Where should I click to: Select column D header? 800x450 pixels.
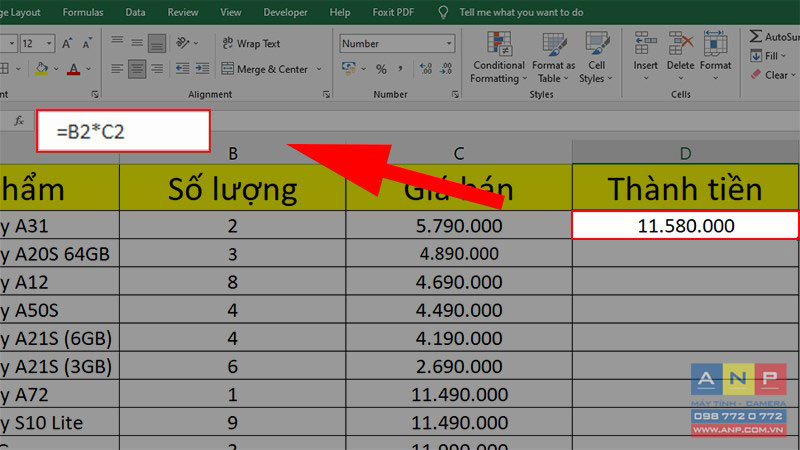685,153
